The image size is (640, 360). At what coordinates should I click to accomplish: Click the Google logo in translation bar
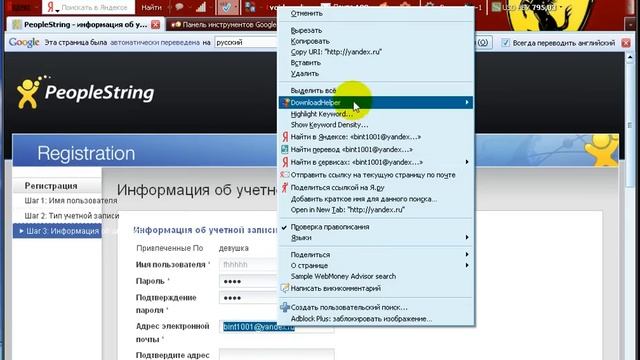pyautogui.click(x=24, y=42)
